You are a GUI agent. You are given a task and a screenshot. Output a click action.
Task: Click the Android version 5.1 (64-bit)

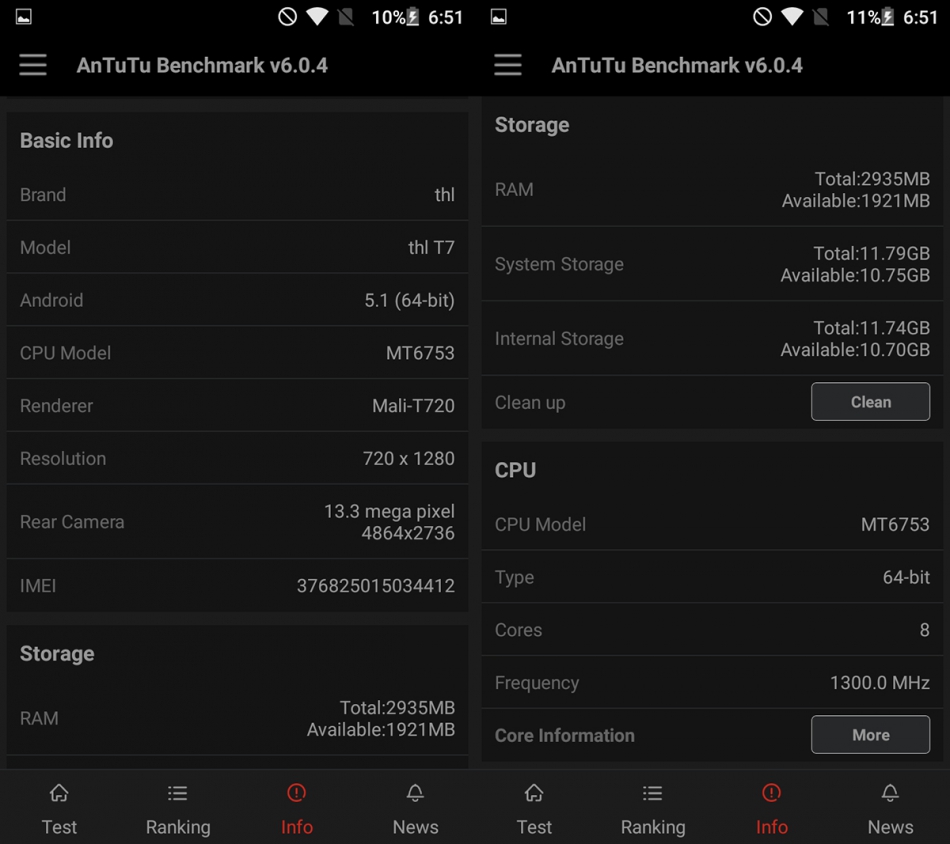pyautogui.click(x=409, y=301)
